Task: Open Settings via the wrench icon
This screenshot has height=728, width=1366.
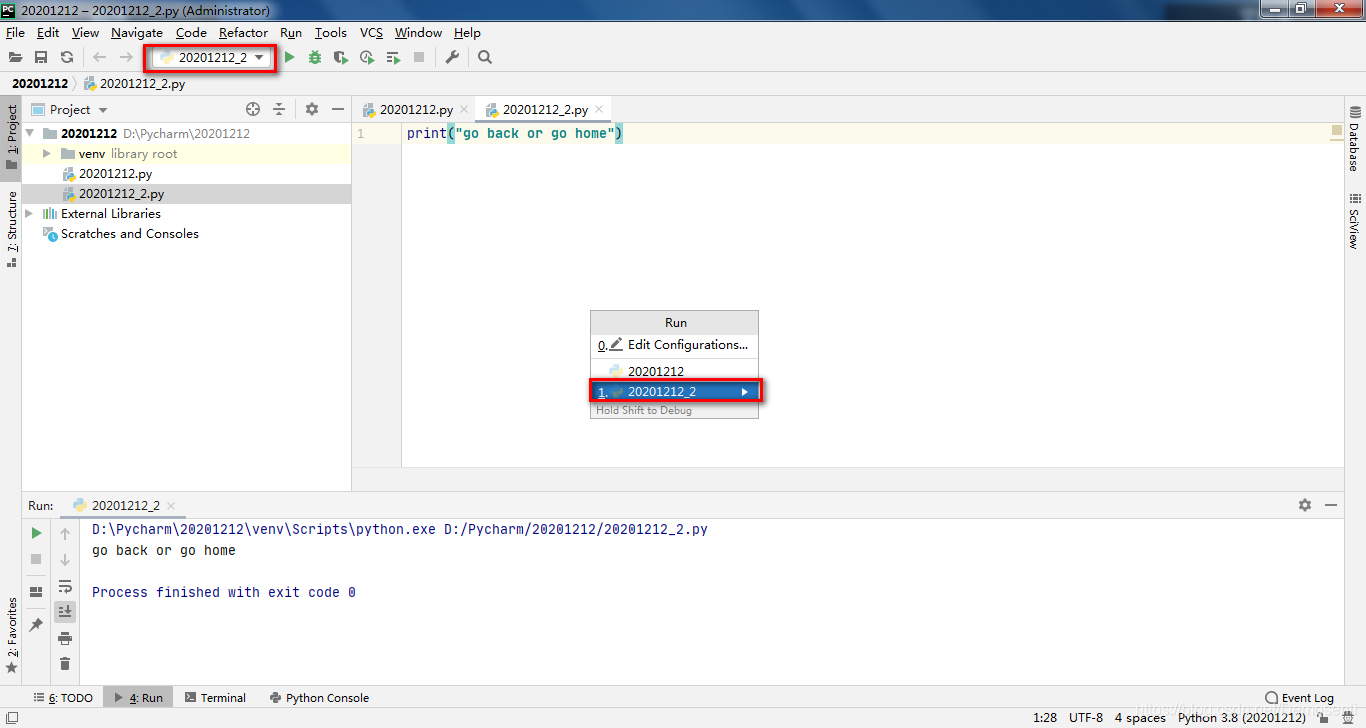Action: (452, 57)
